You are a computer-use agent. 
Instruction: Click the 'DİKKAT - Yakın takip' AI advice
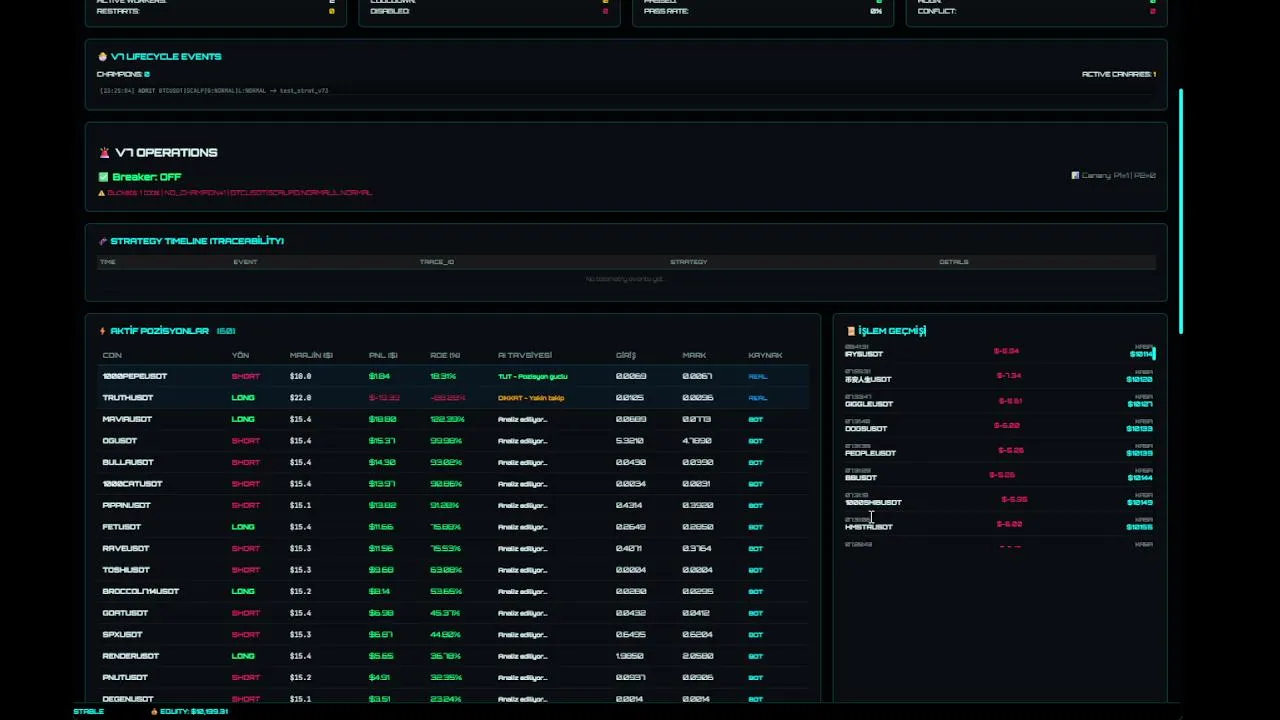click(531, 398)
